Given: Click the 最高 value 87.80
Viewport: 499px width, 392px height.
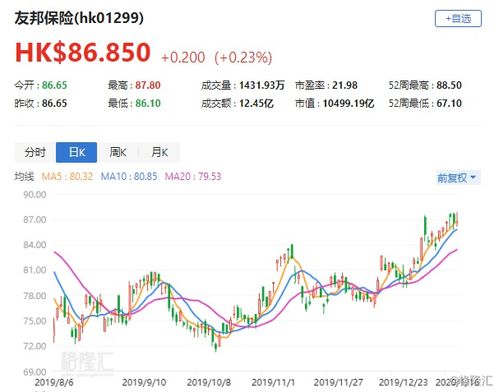Looking at the screenshot, I should (x=148, y=85).
